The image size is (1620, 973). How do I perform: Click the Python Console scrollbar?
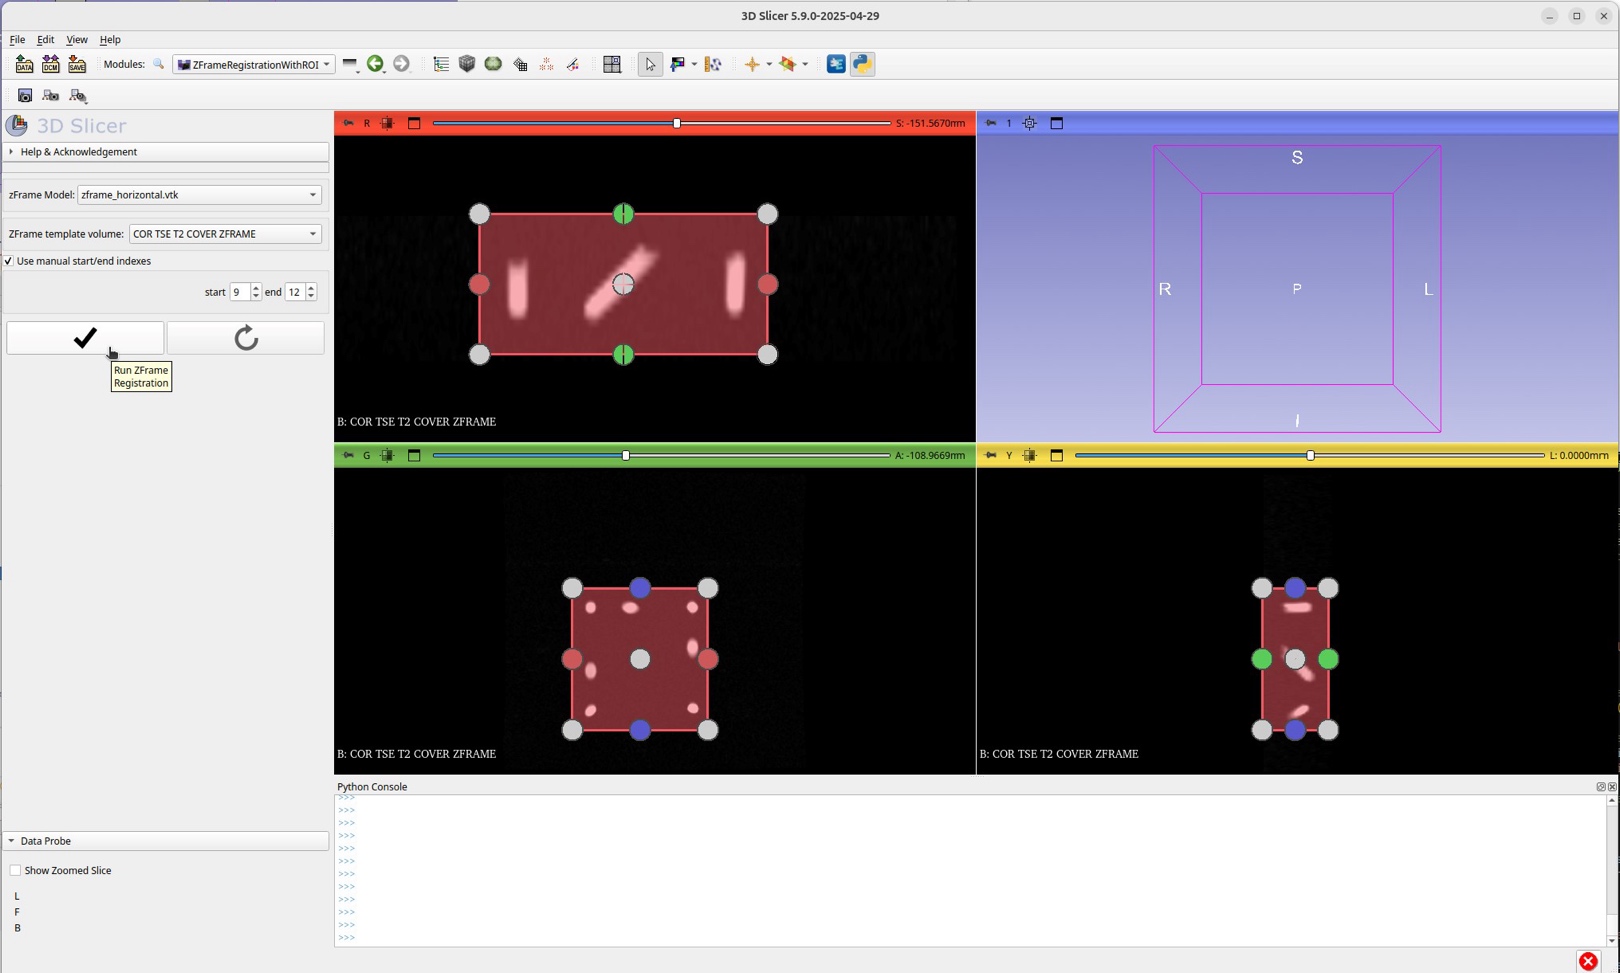click(x=1611, y=870)
